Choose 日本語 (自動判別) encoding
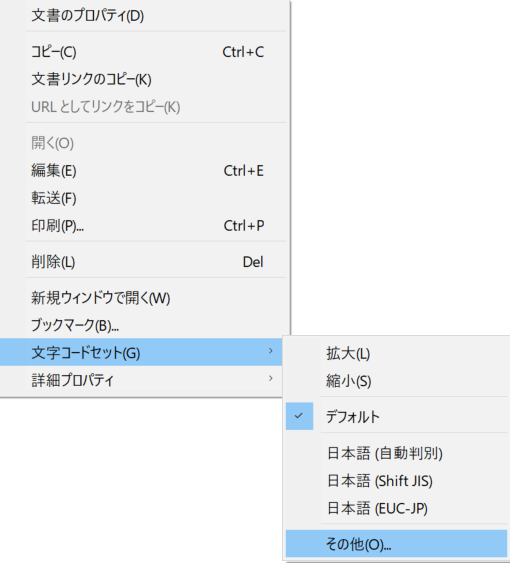The width and height of the screenshot is (510, 563). coord(397,453)
